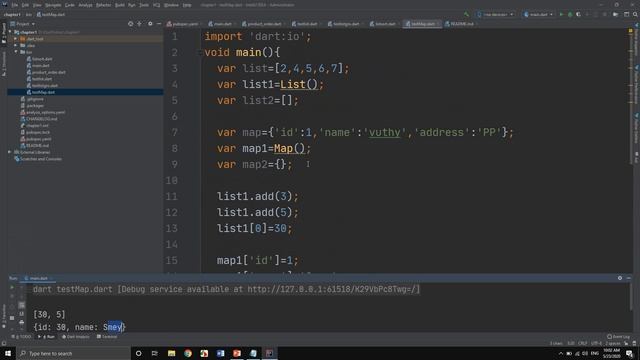Image resolution: width=640 pixels, height=360 pixels.
Task: Open File Explorer from the taskbar
Action: point(171,353)
